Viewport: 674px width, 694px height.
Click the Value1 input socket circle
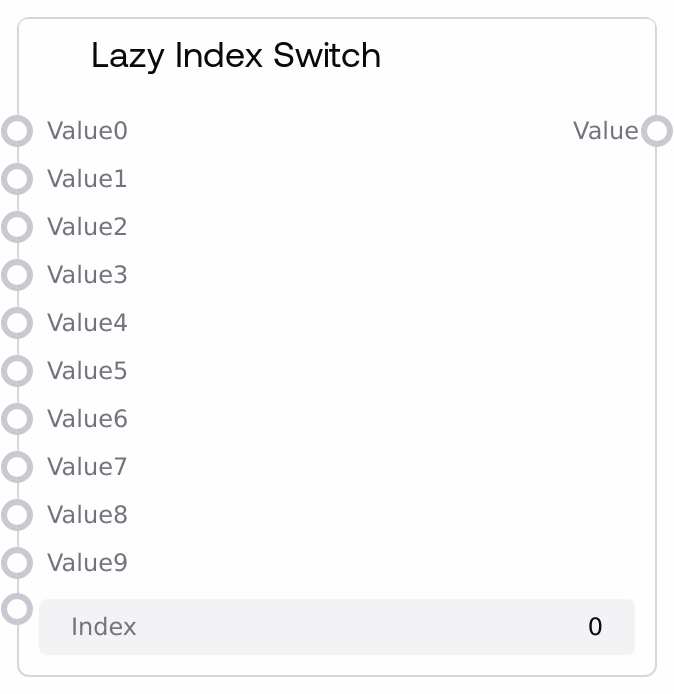point(17,179)
